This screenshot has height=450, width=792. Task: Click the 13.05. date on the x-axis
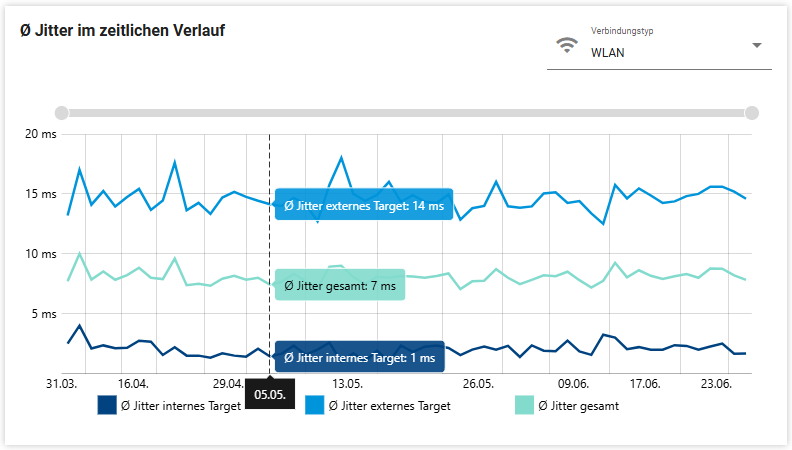347,384
